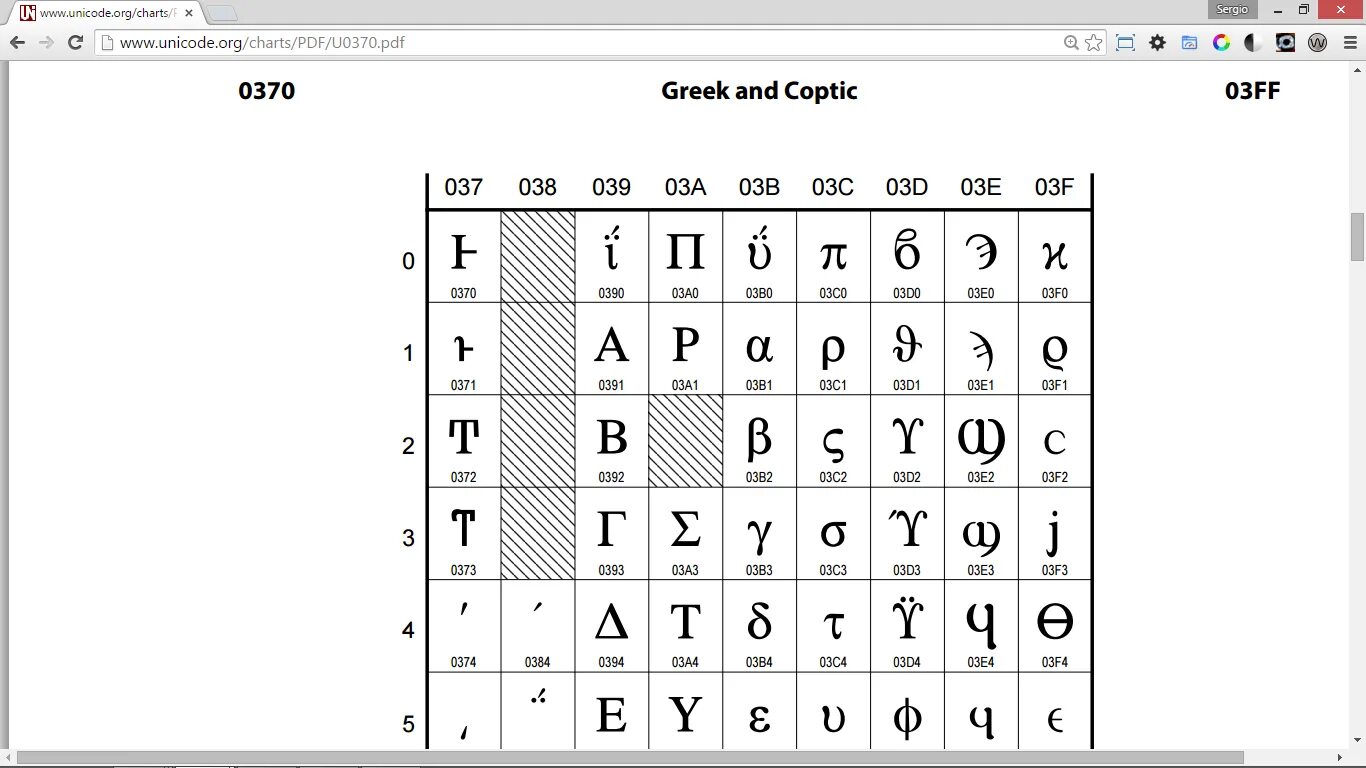The image size is (1366, 768).
Task: Click the small alpha cell 03B1
Action: click(759, 348)
